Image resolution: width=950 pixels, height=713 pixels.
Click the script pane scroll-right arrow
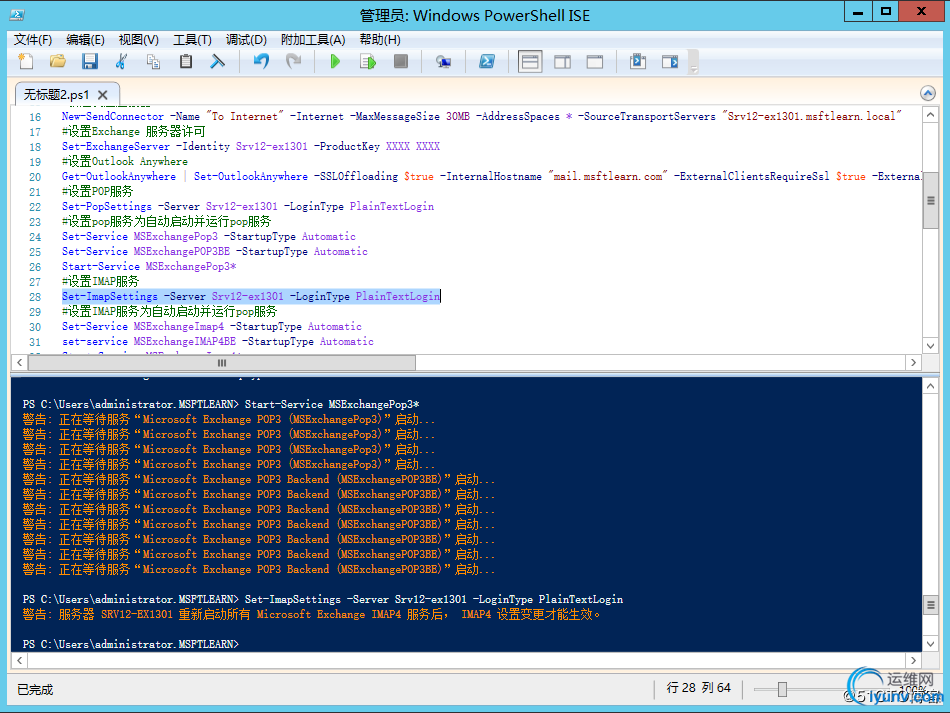click(x=914, y=362)
